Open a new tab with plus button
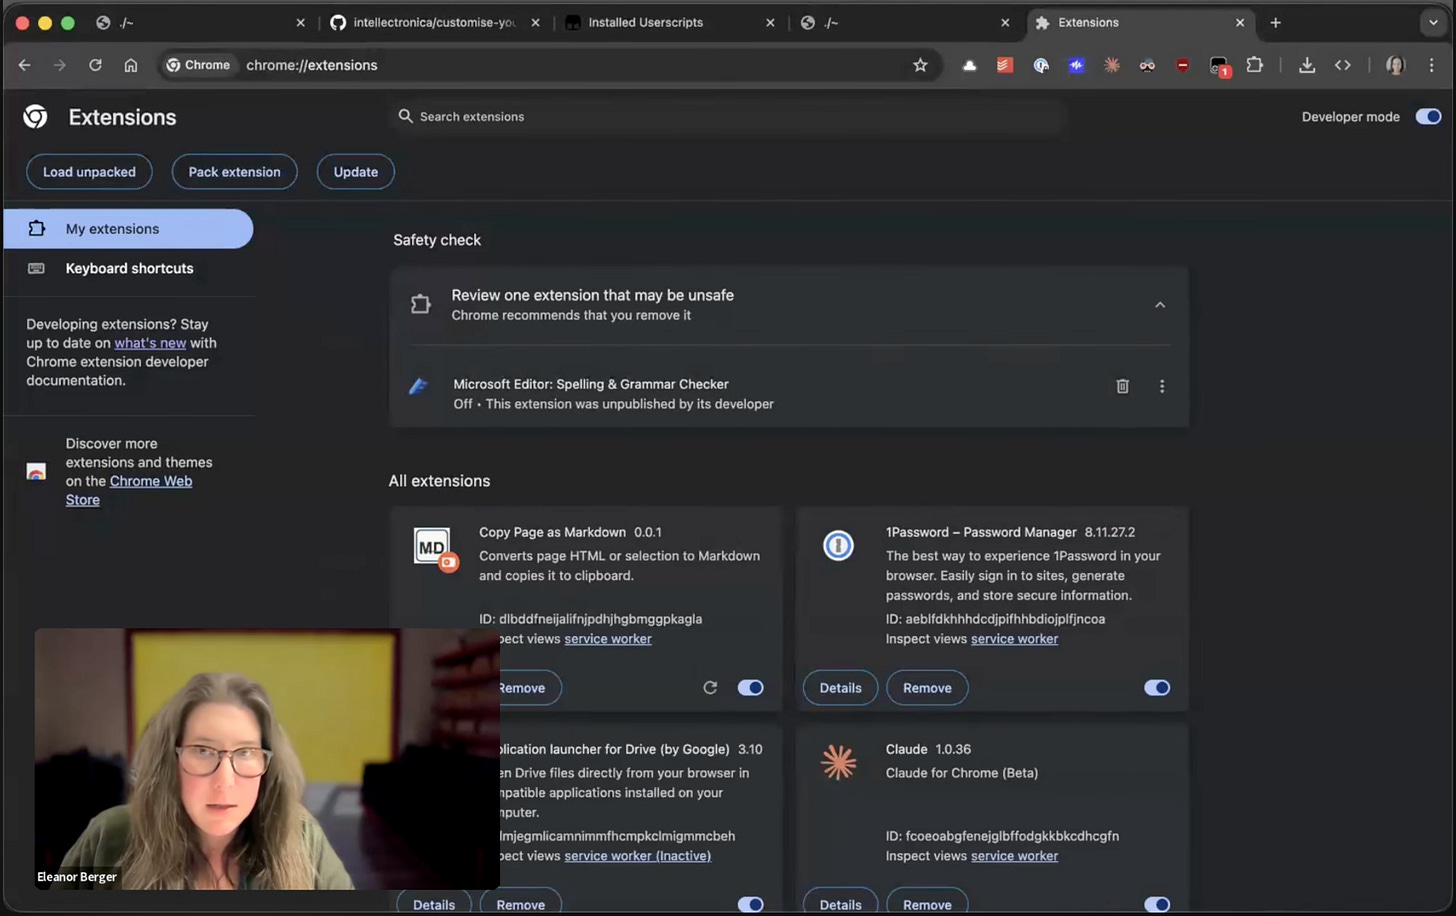This screenshot has width=1456, height=916. 1275,22
